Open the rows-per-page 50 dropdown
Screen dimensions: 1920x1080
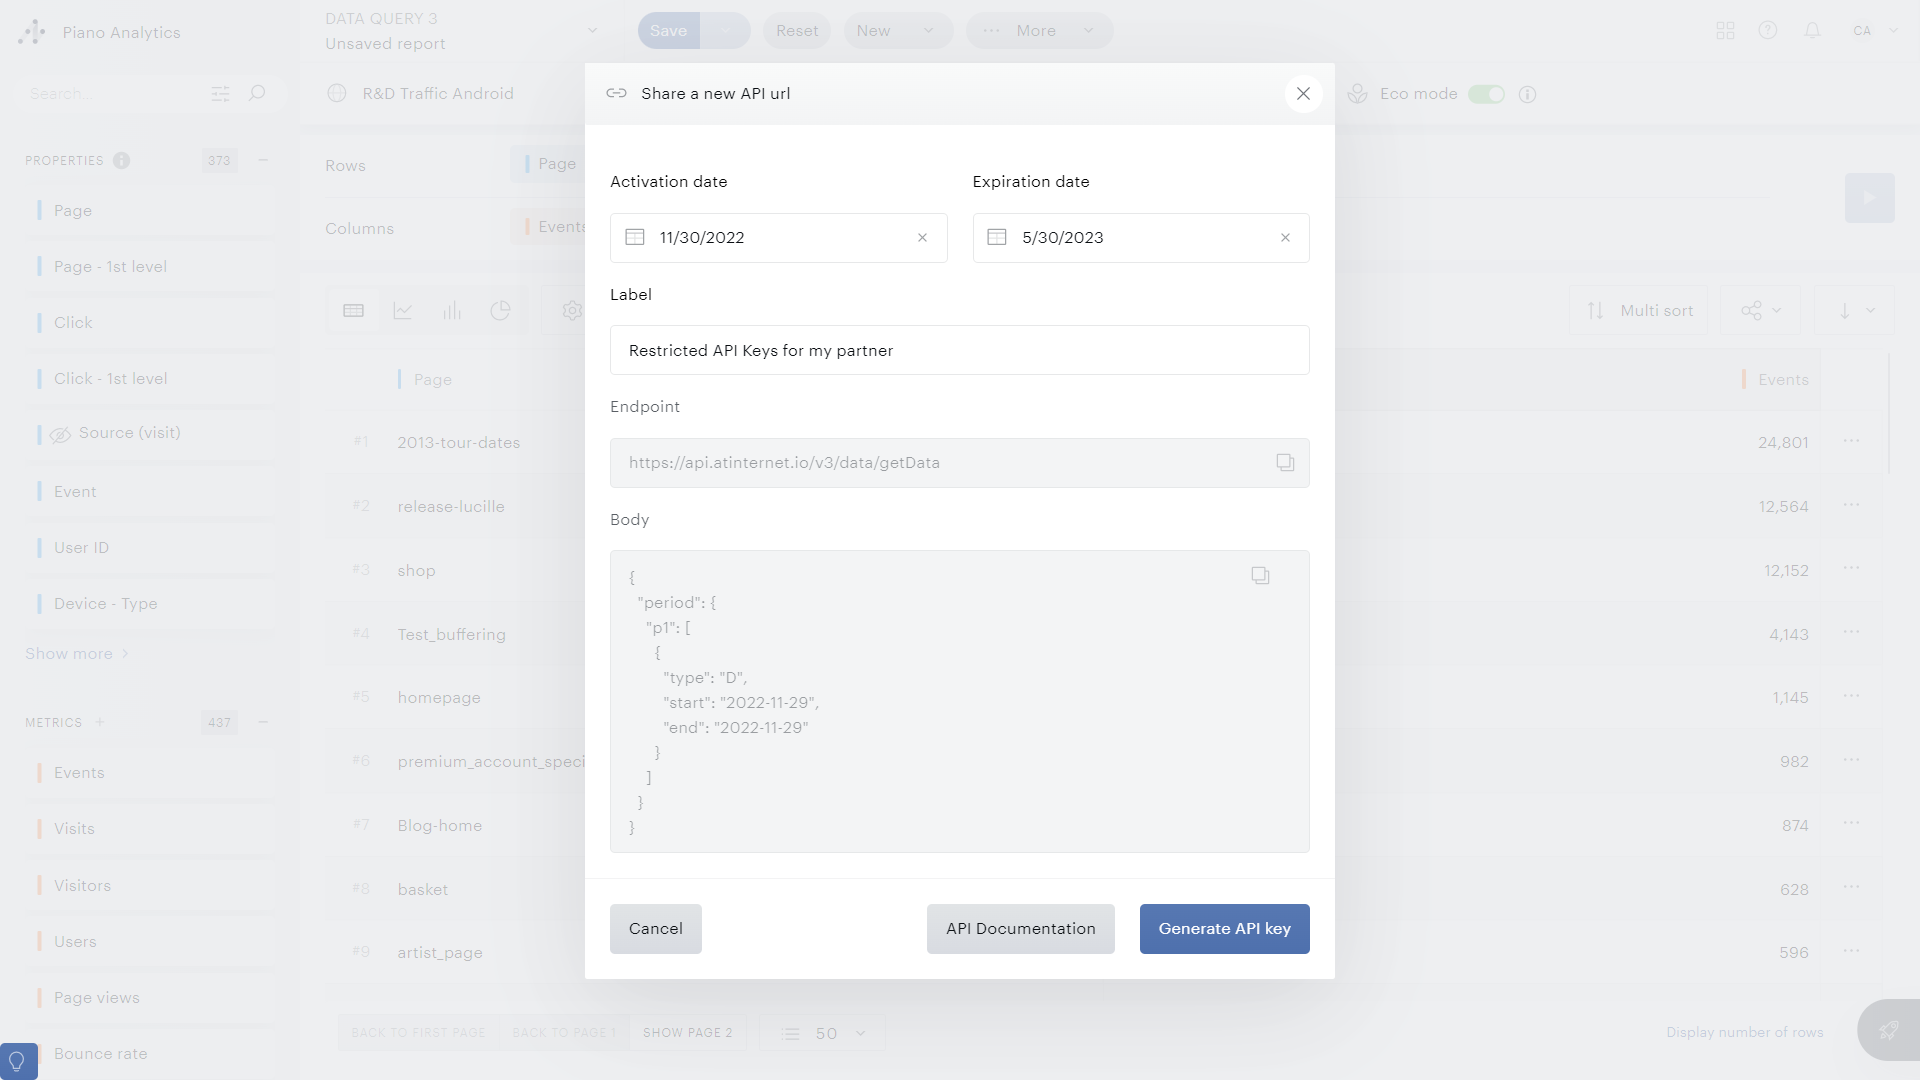(x=824, y=1033)
